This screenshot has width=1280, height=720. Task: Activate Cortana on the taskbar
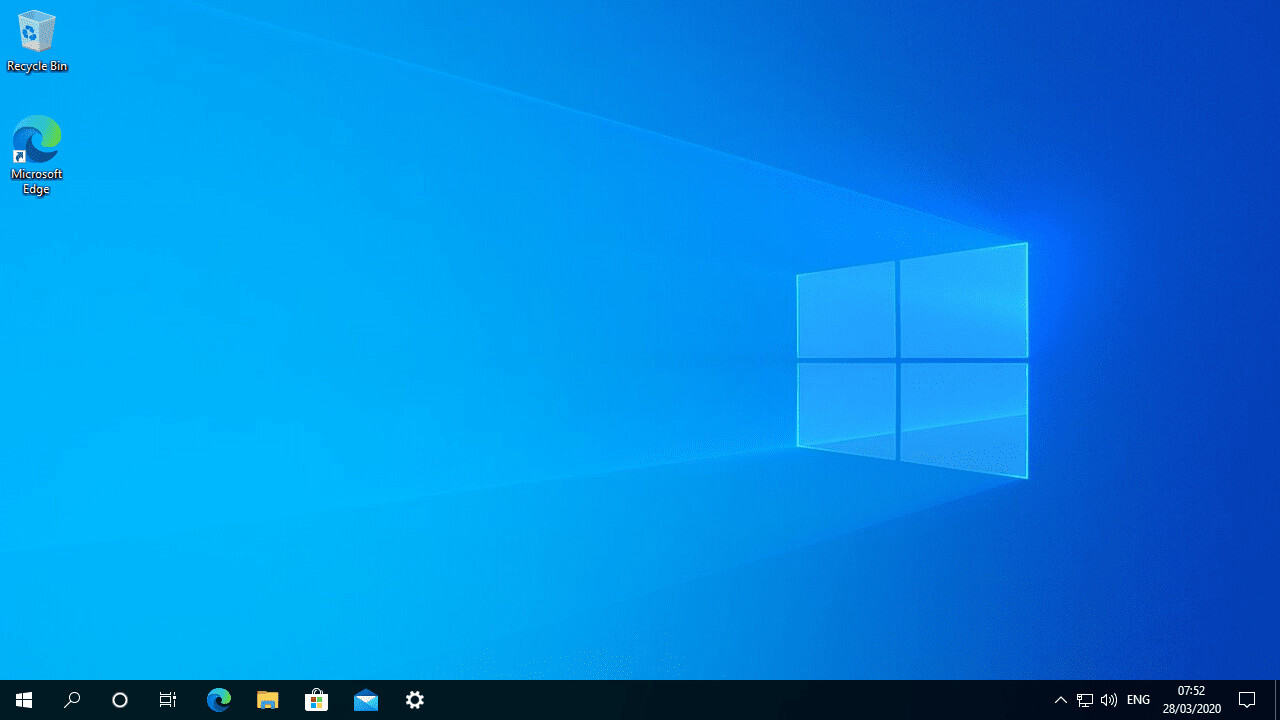coord(119,699)
